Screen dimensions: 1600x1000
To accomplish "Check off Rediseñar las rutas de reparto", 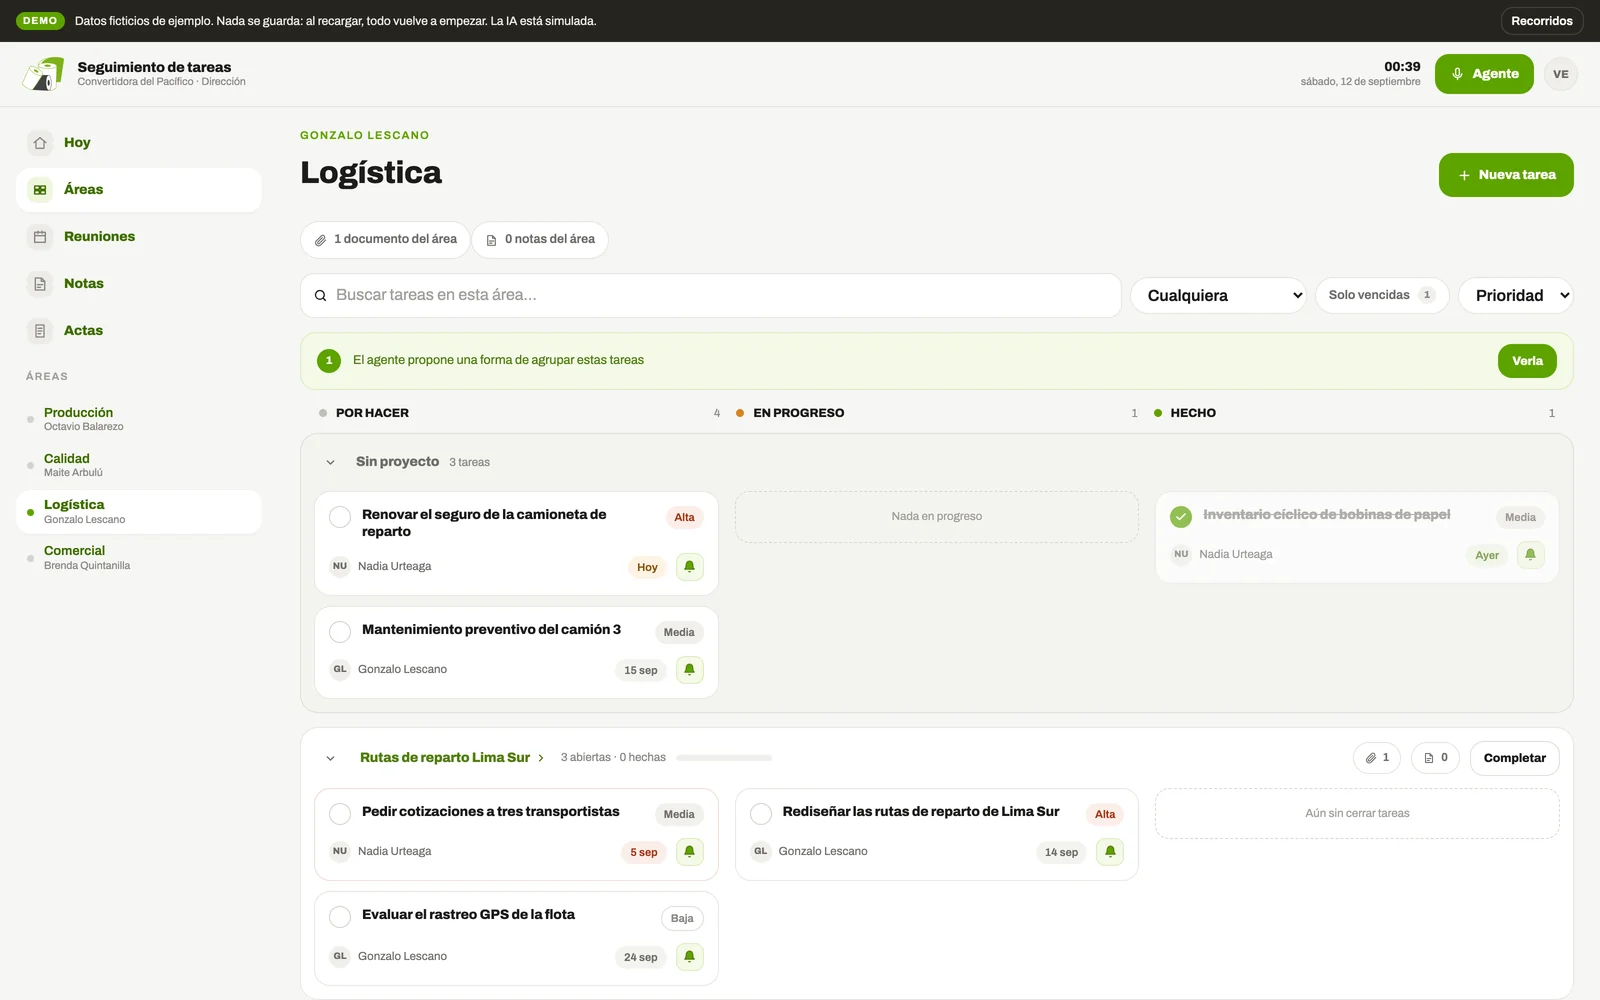I will [761, 814].
